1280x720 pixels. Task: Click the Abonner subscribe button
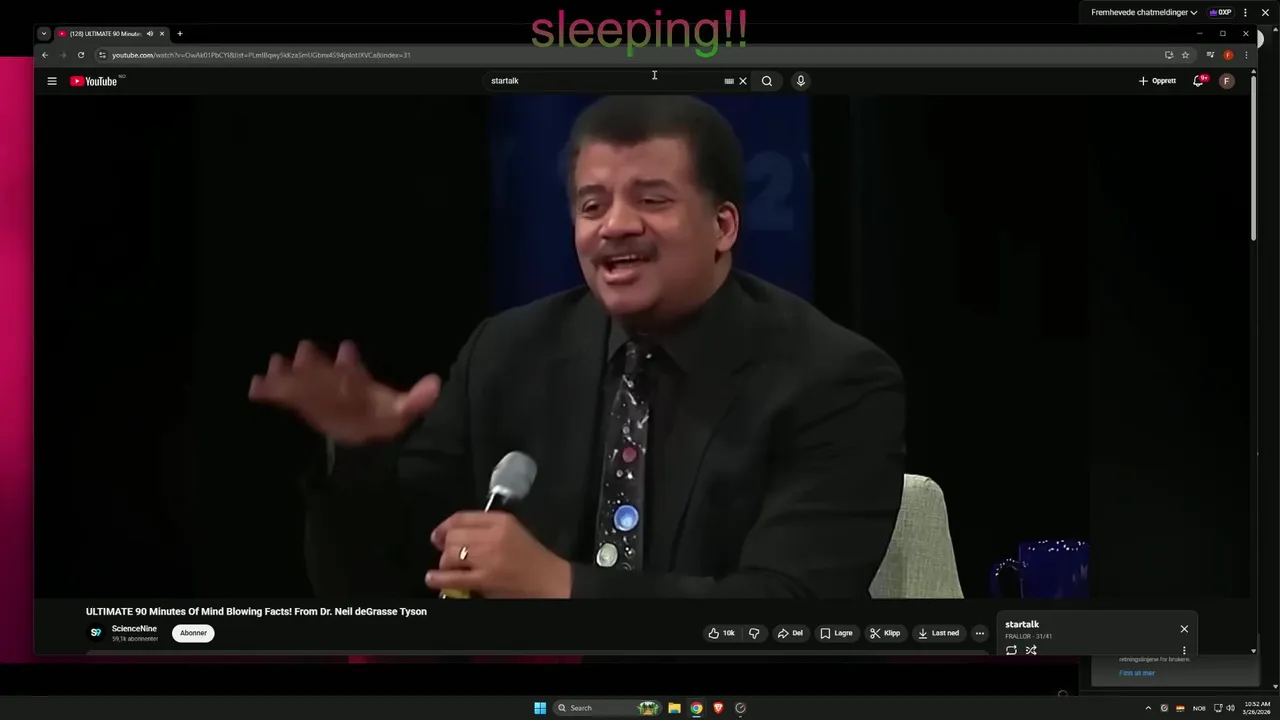193,633
